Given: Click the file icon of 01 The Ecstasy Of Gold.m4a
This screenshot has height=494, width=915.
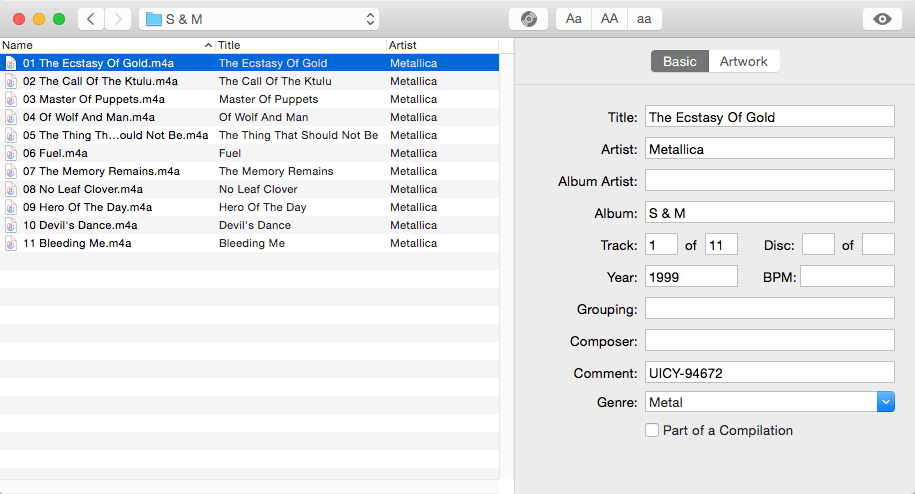Looking at the screenshot, I should click(11, 63).
